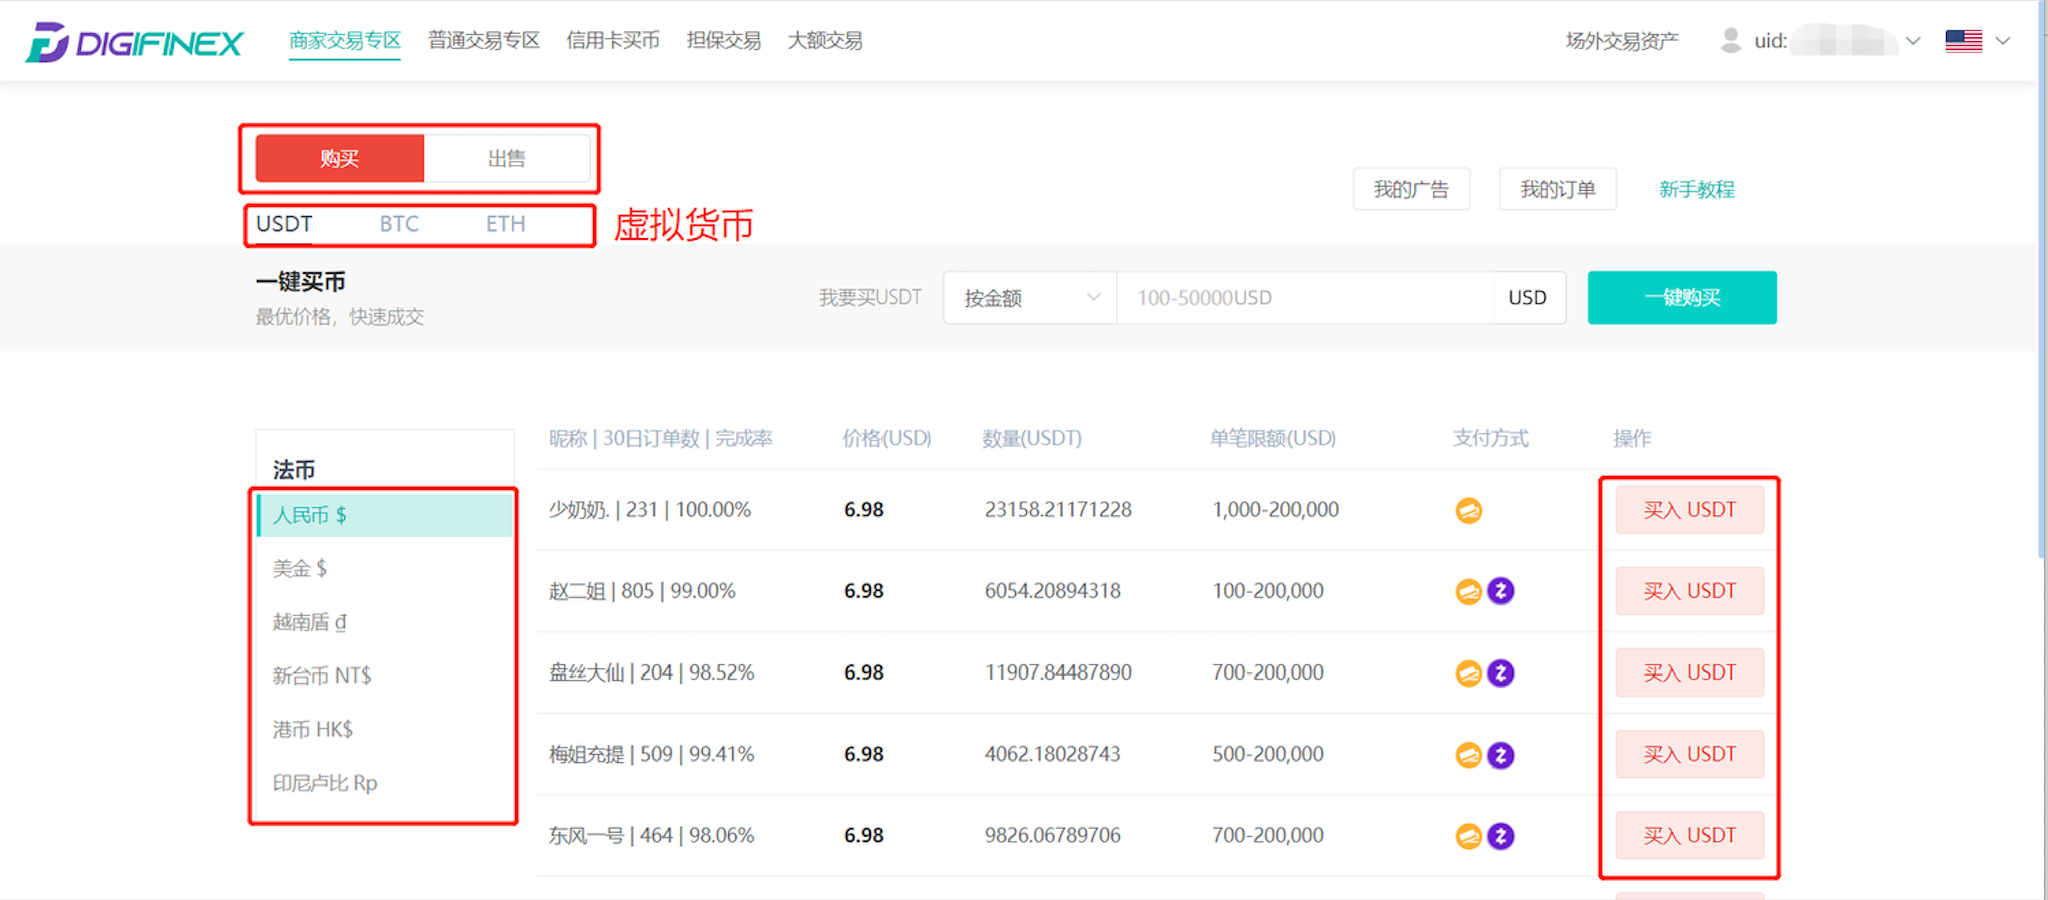Click bank card payment icon in 东风一号 row
This screenshot has width=2048, height=900.
(1468, 836)
